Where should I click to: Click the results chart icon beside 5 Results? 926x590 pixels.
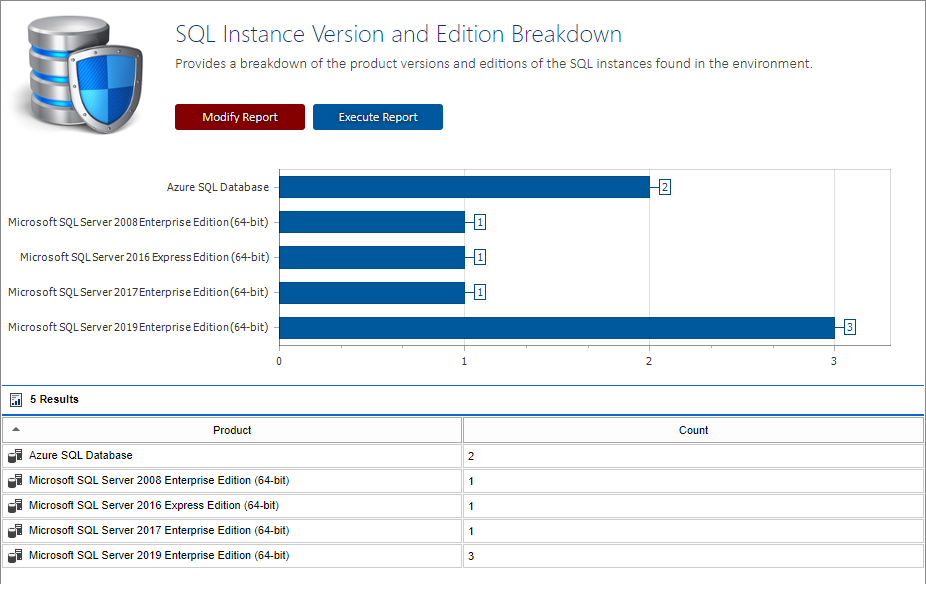[16, 400]
